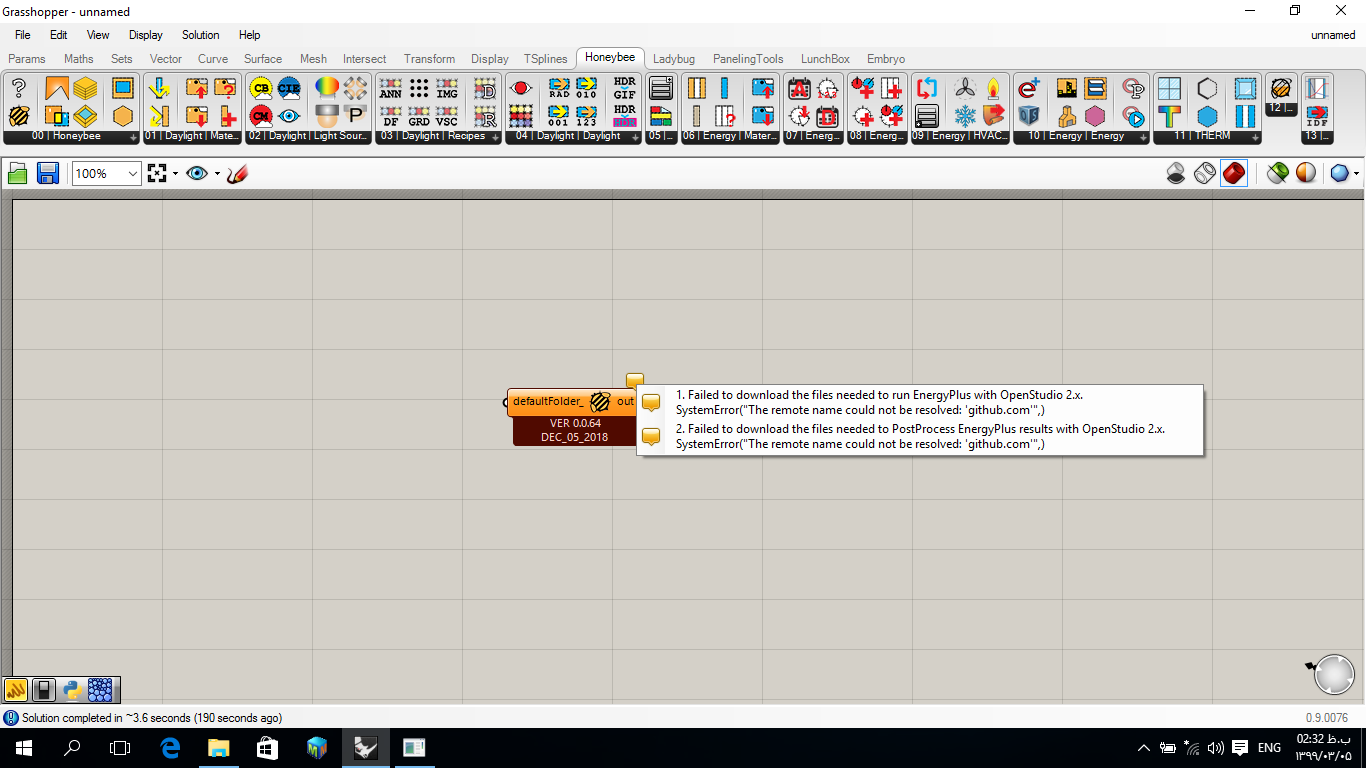1366x768 pixels.
Task: Open the Windows Start menu
Action: [24, 747]
